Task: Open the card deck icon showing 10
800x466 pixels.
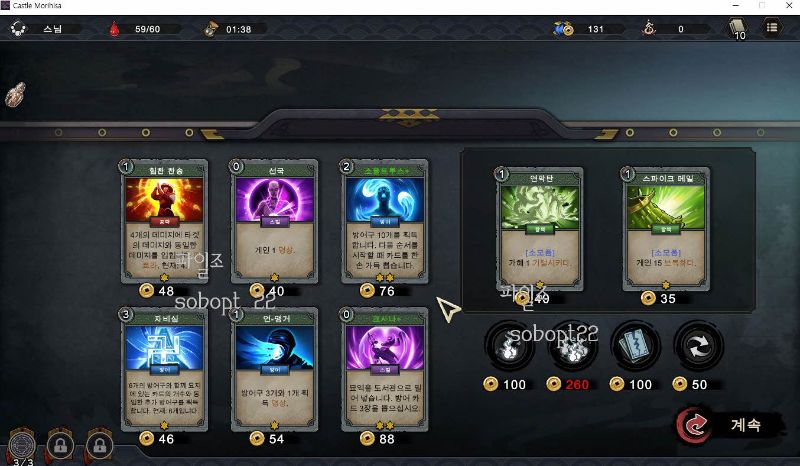Action: (737, 29)
